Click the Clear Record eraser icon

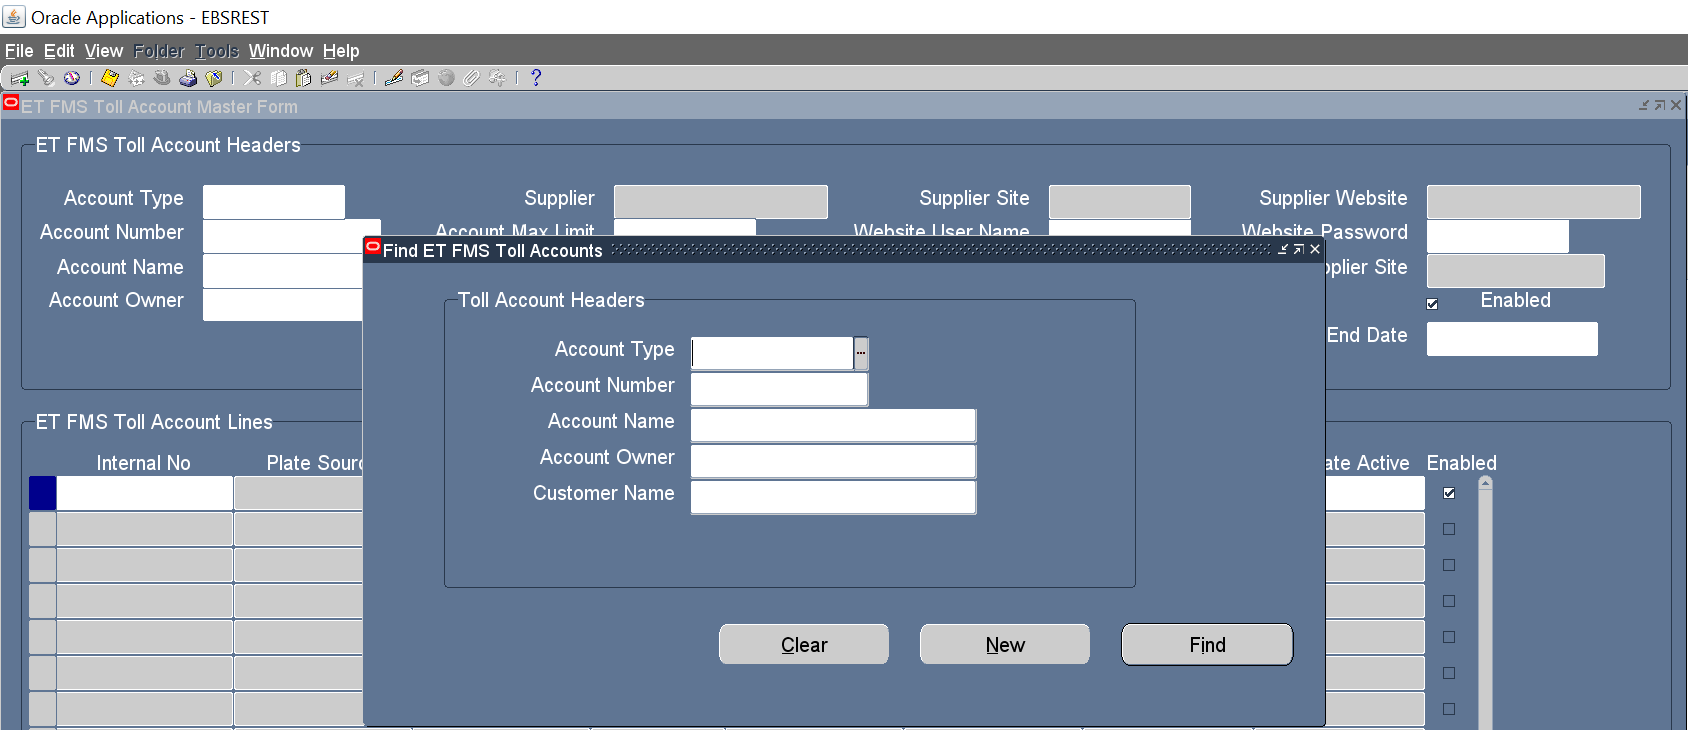pyautogui.click(x=329, y=78)
